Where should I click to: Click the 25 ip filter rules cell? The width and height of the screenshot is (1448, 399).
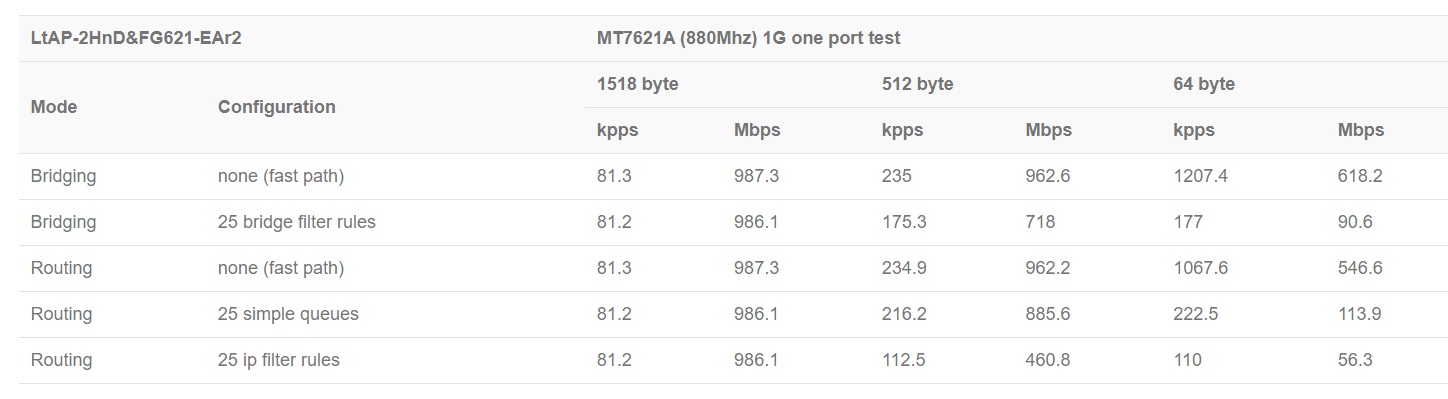point(279,360)
